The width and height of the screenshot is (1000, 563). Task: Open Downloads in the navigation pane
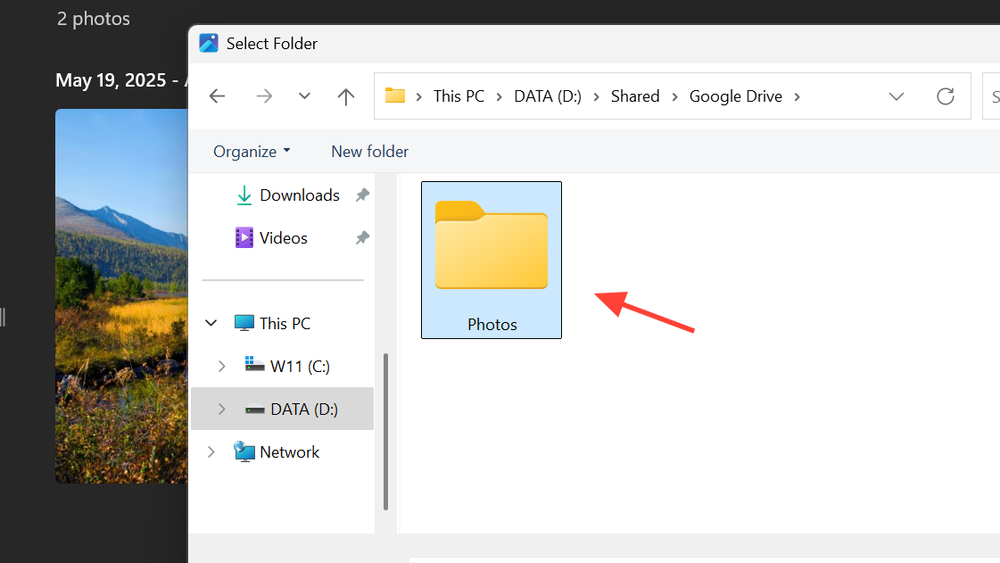point(298,195)
